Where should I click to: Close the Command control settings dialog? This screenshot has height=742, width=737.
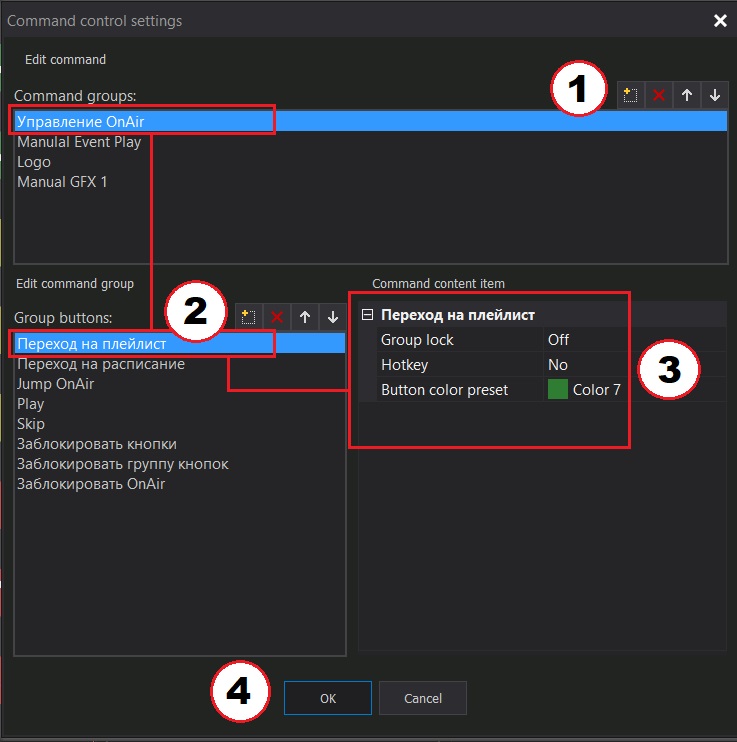click(x=720, y=20)
